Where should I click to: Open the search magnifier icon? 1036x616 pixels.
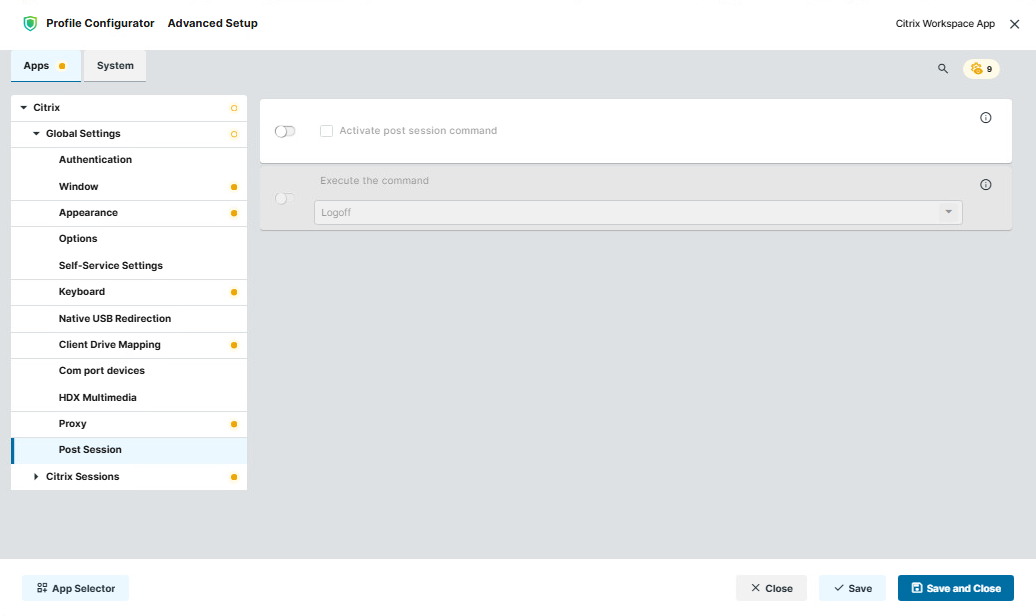(x=943, y=69)
